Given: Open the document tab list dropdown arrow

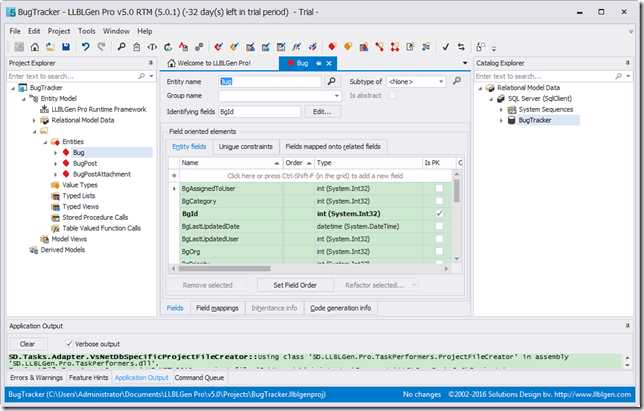Looking at the screenshot, I should point(465,63).
